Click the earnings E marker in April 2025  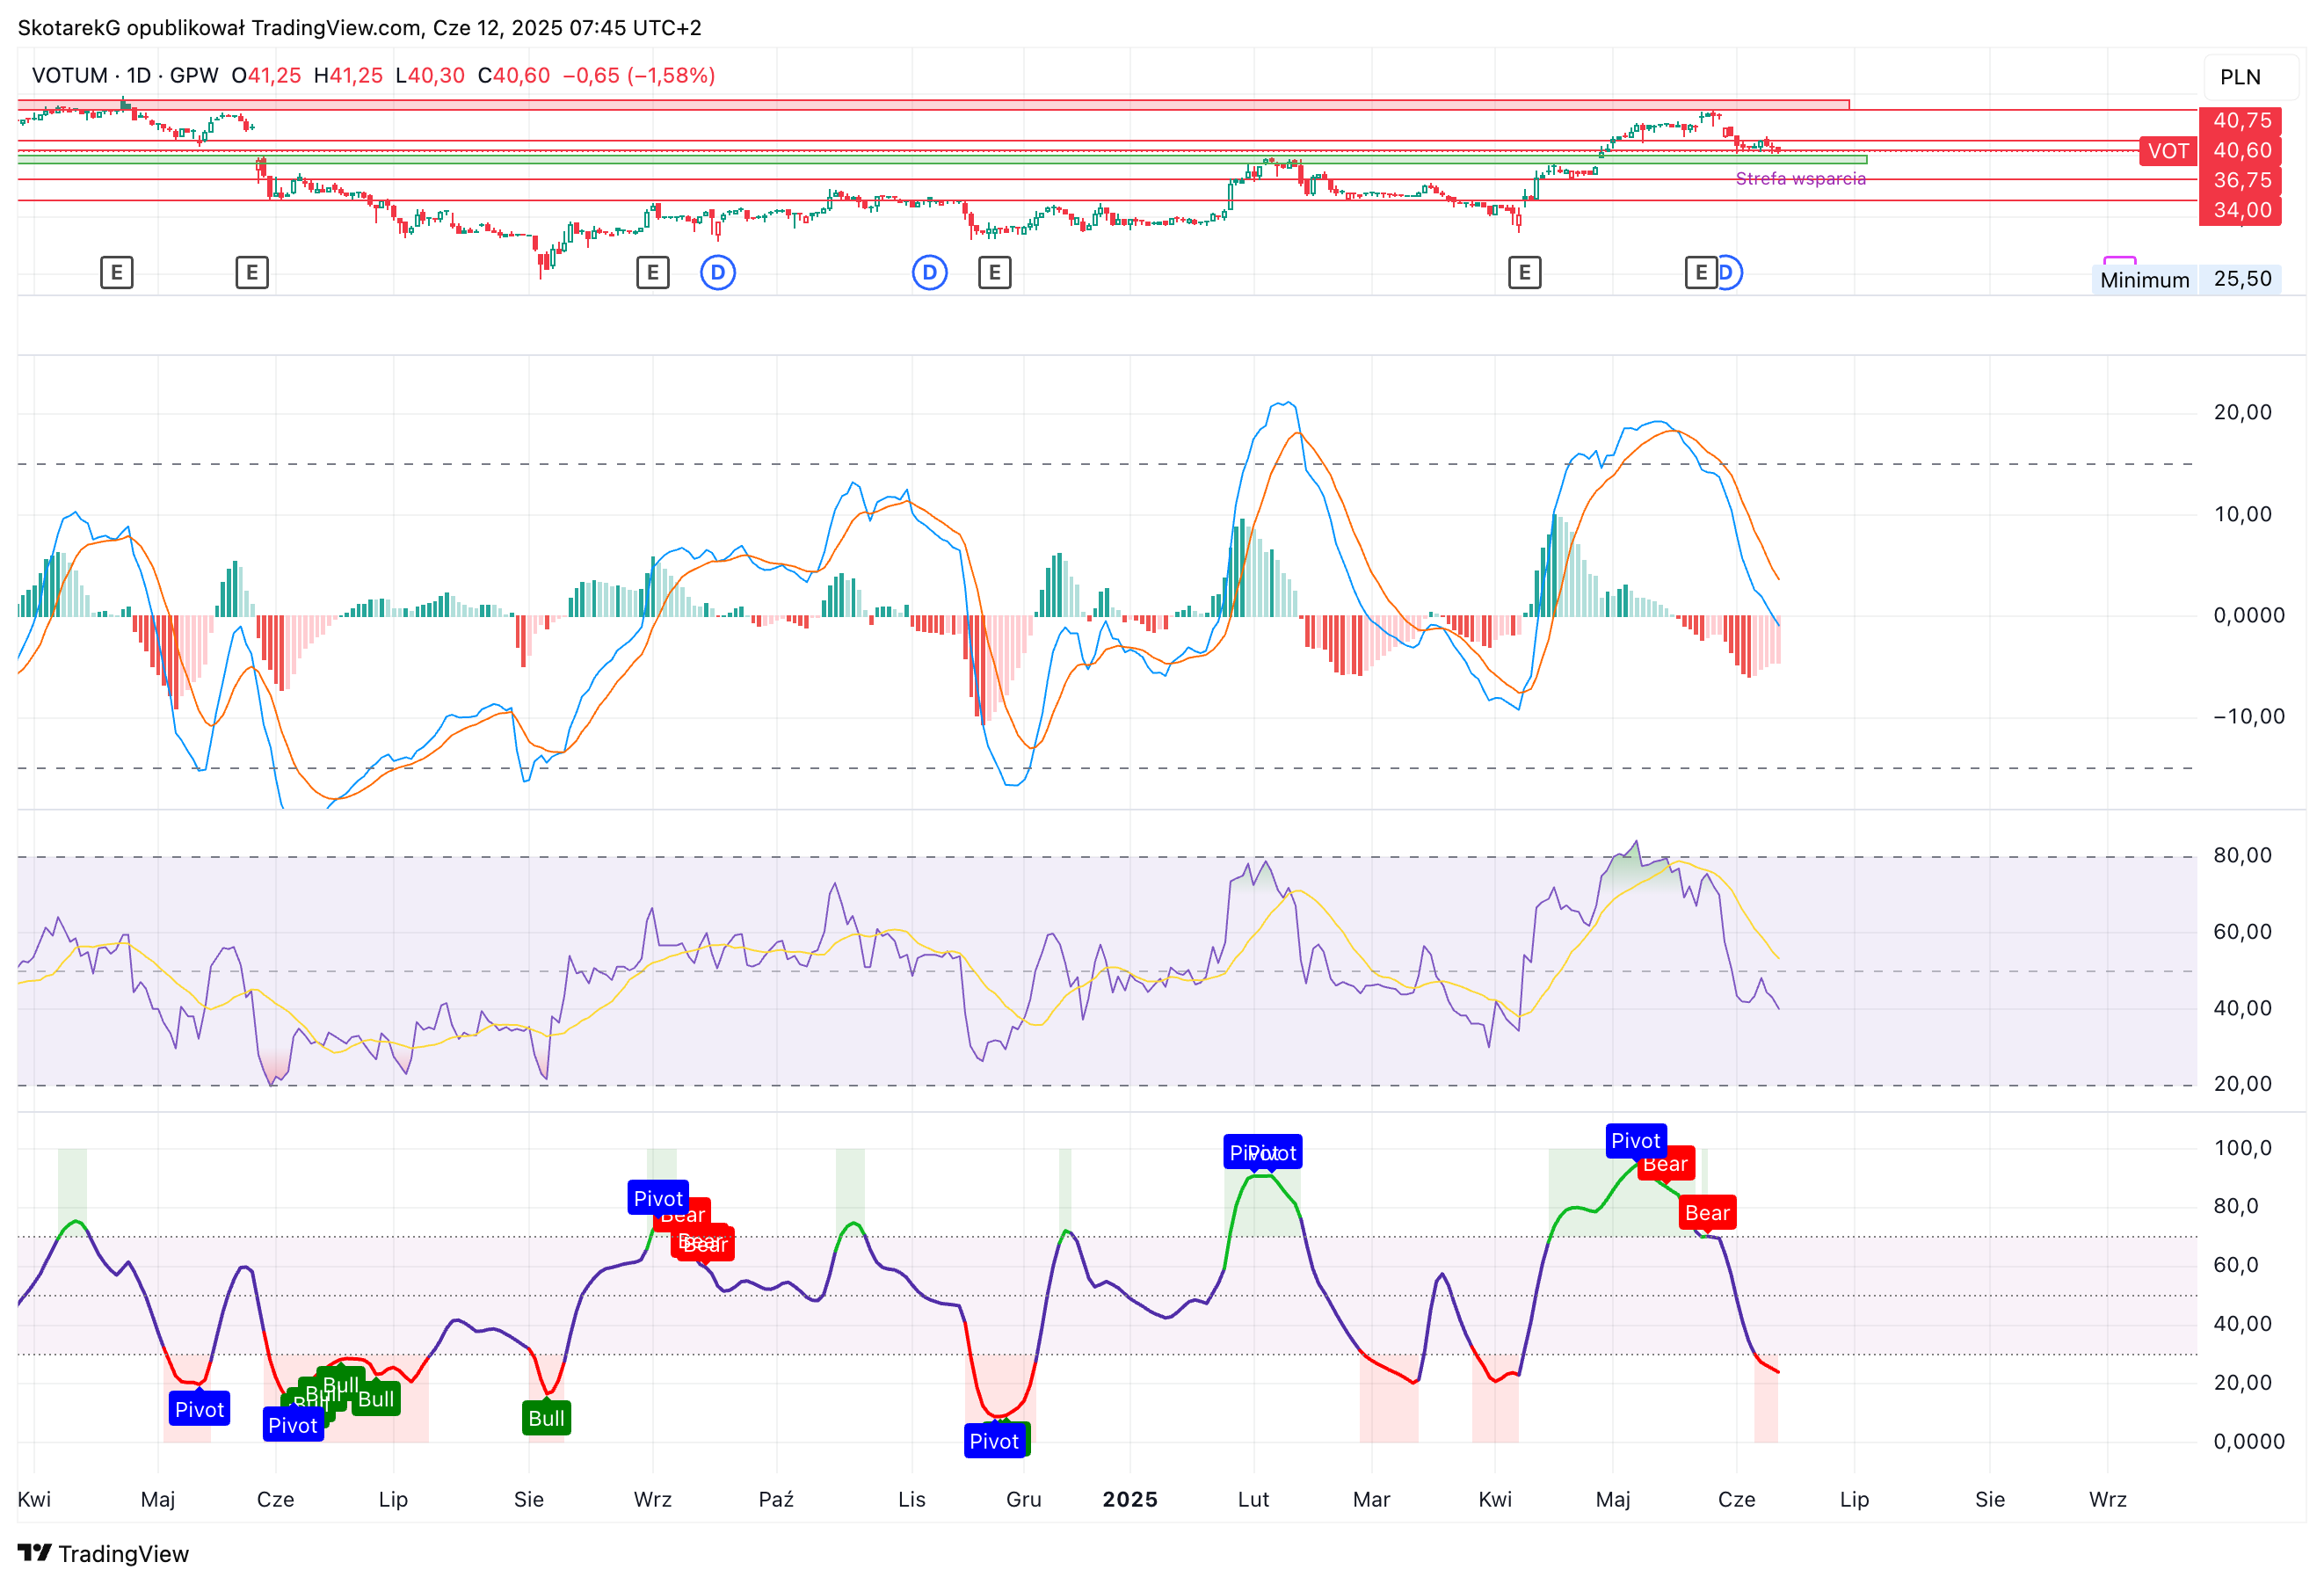click(1525, 272)
